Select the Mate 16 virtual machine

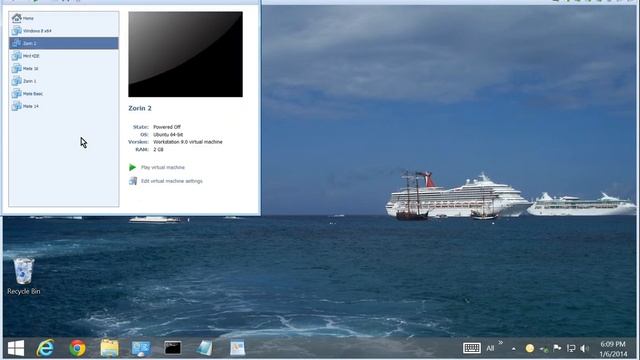(64, 69)
